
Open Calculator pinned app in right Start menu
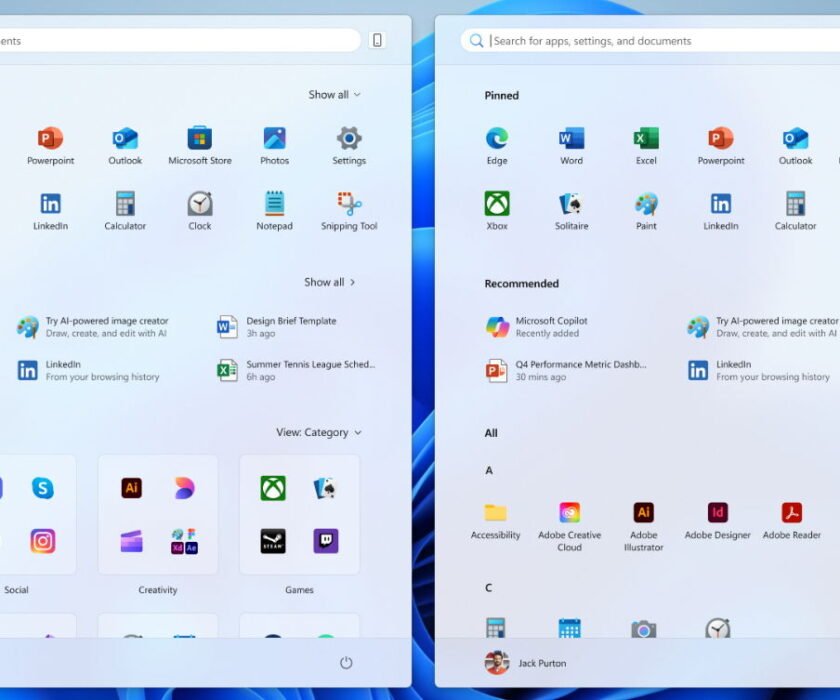(796, 211)
